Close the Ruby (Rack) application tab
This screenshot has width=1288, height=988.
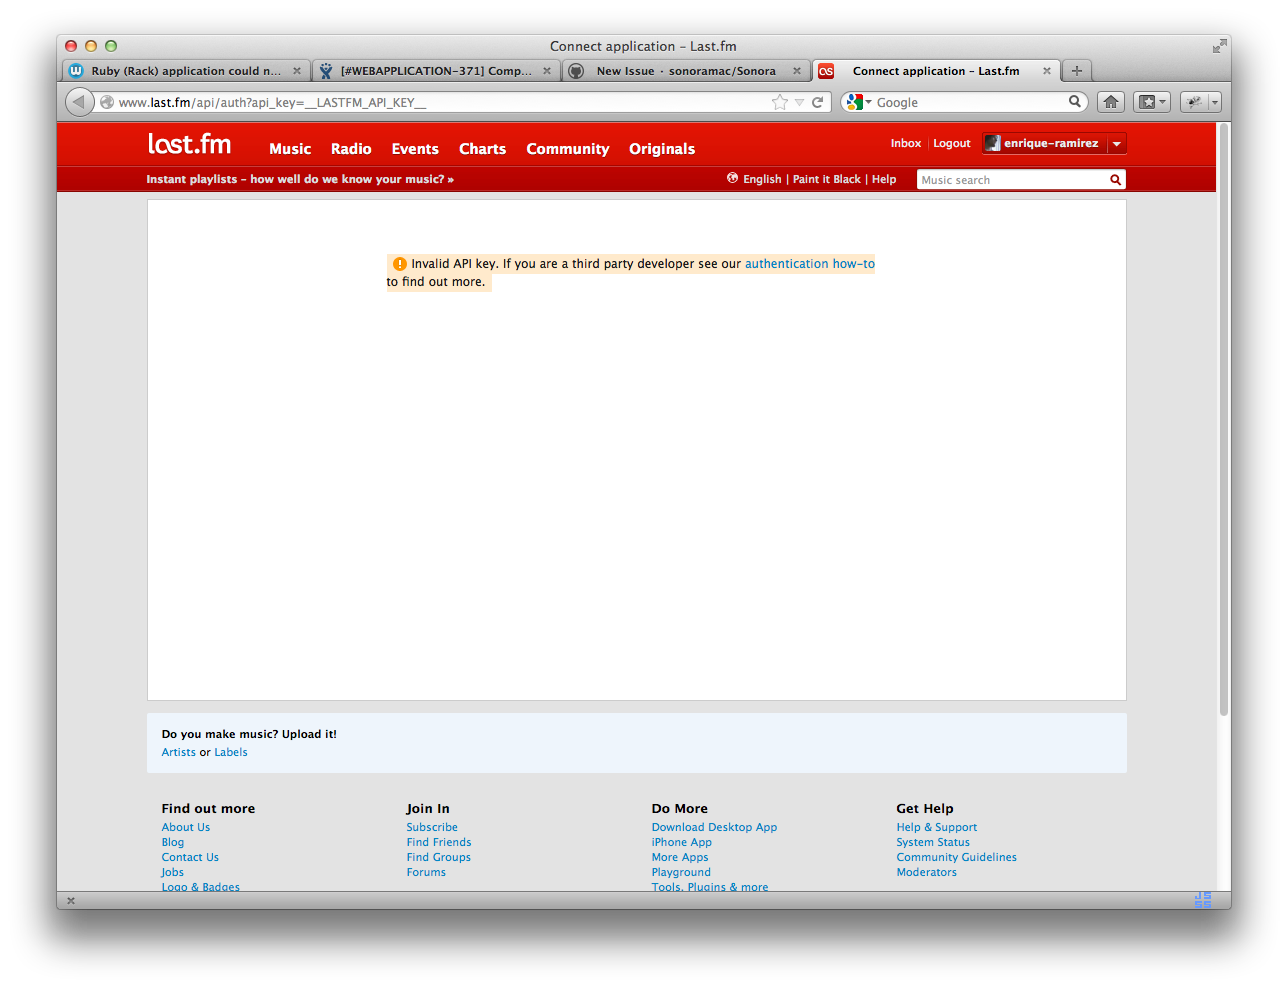(x=297, y=71)
